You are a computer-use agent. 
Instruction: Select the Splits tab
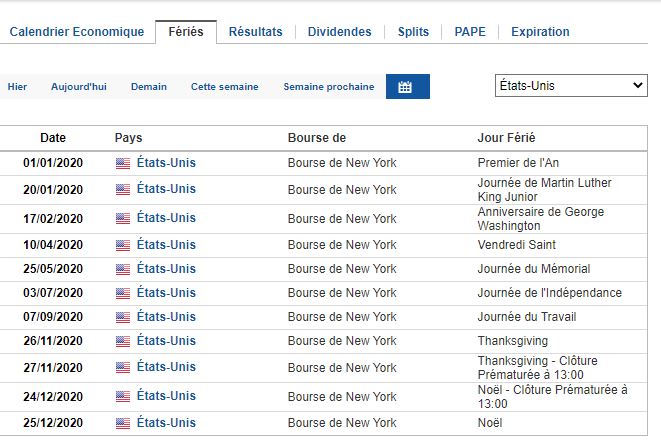coord(413,32)
